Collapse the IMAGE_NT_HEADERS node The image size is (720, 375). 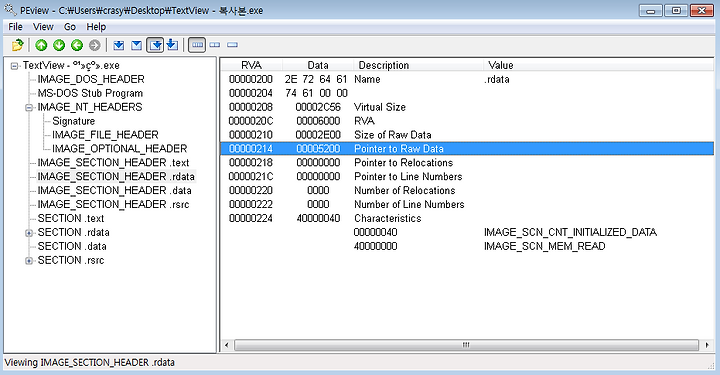tap(29, 108)
